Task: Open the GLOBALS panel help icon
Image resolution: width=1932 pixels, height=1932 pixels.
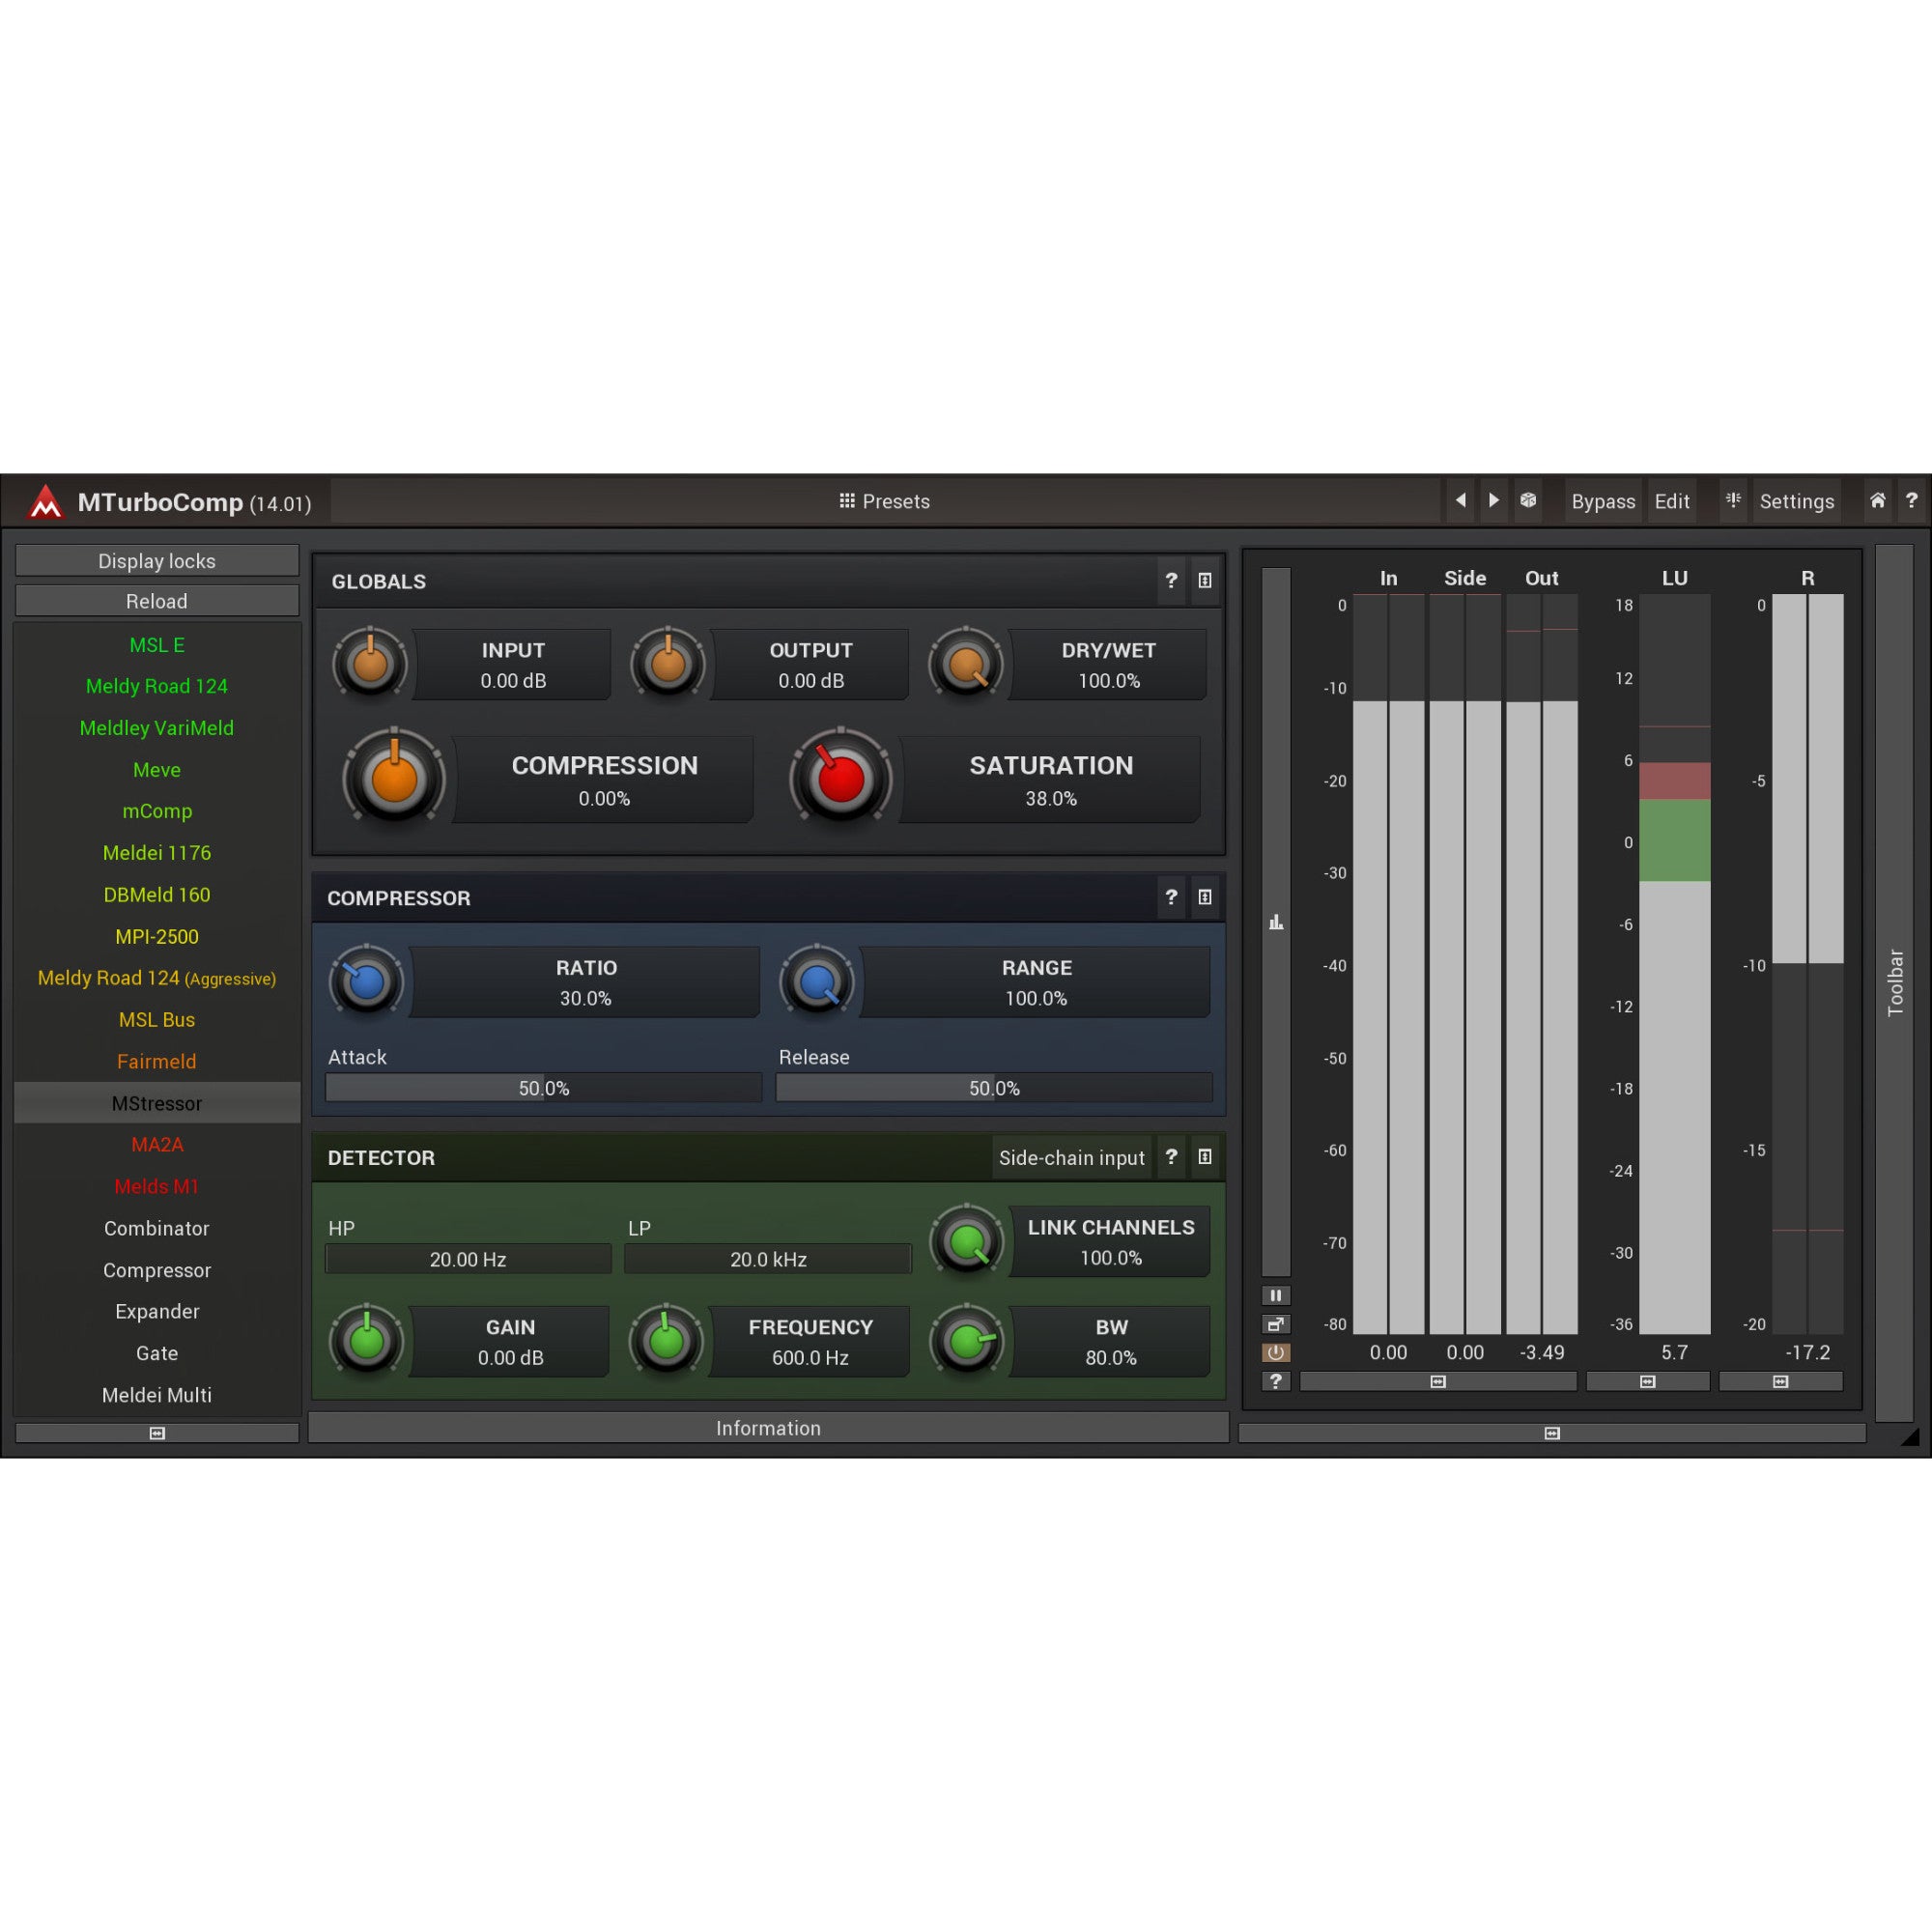Action: pos(1171,581)
